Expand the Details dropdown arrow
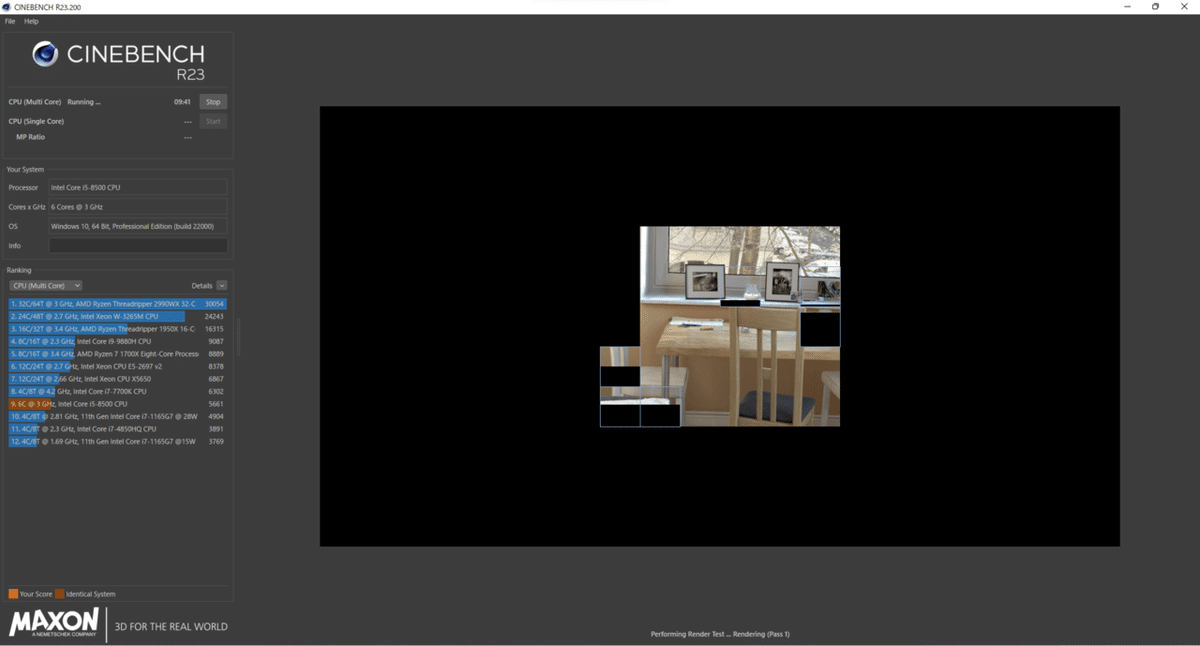This screenshot has width=1200, height=646. click(221, 286)
